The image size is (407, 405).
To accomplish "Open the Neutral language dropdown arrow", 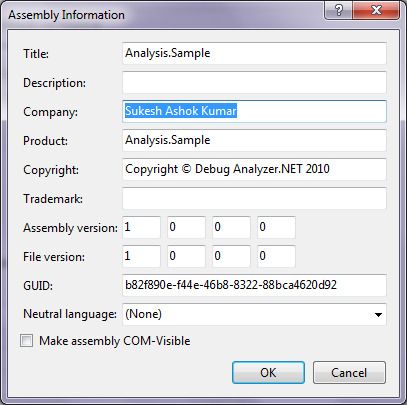I will 378,314.
